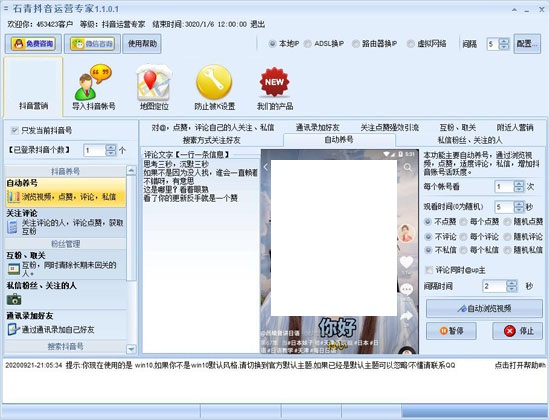This screenshot has width=550, height=420.
Task: Select 通讯录加好友 item in left list
Action: click(x=66, y=324)
